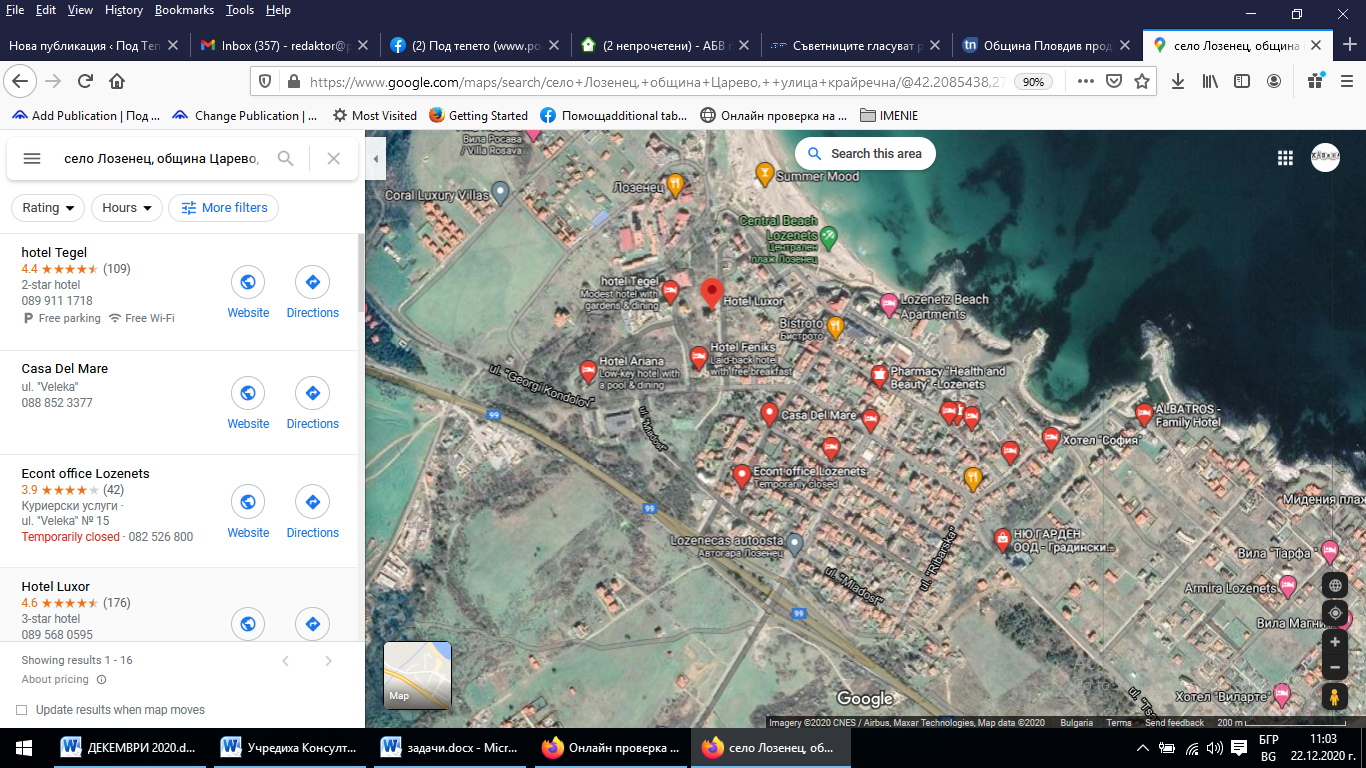Open Google Maps hamburger menu
The height and width of the screenshot is (768, 1366).
click(32, 158)
